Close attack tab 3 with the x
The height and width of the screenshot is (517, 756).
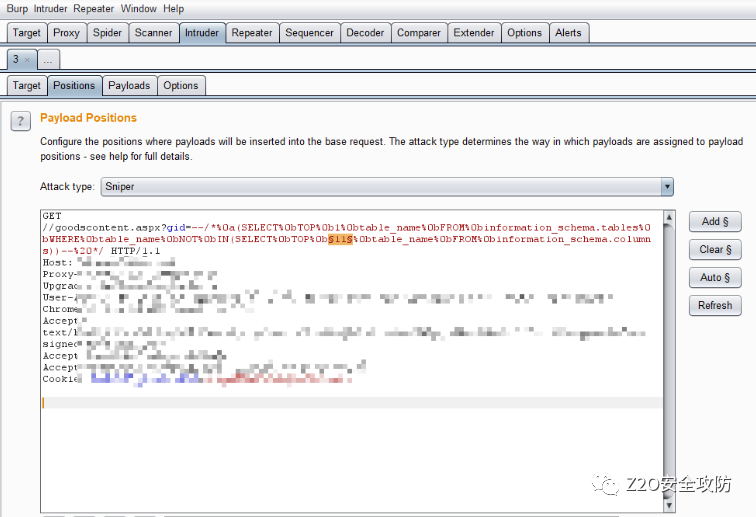tap(27, 60)
